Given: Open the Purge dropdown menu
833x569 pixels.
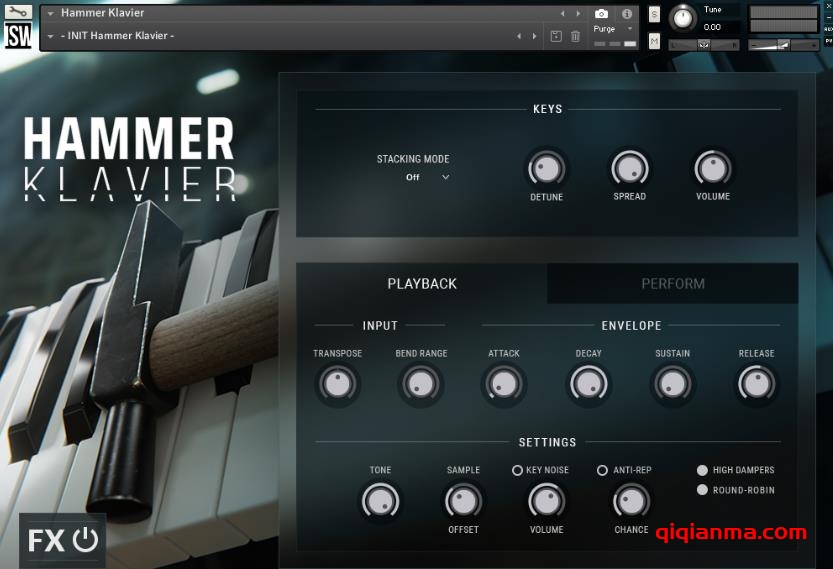Looking at the screenshot, I should (x=614, y=29).
